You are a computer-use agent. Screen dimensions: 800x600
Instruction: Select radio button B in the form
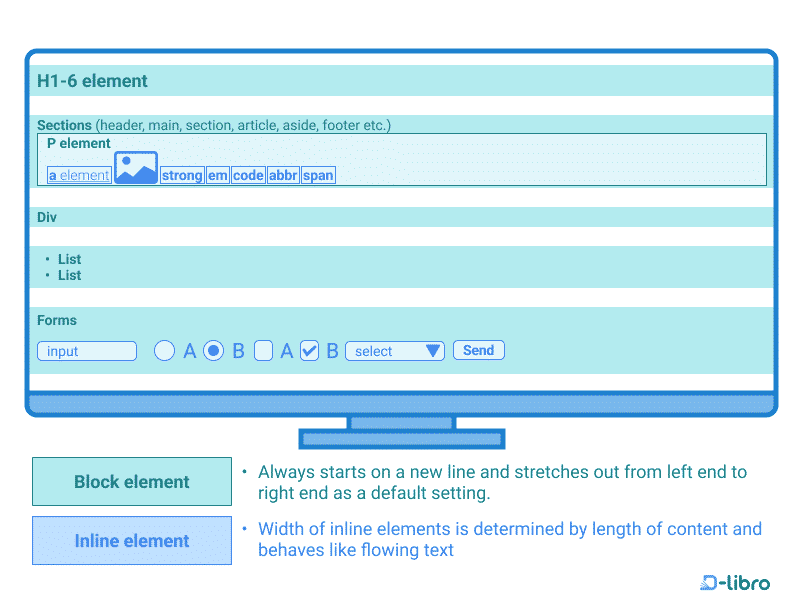(x=213, y=350)
